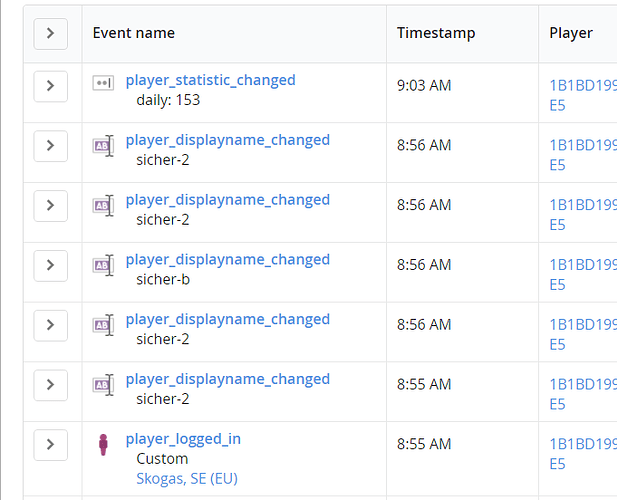Image resolution: width=617 pixels, height=500 pixels.
Task: Expand the player_statistic_changed row
Action: click(50, 86)
